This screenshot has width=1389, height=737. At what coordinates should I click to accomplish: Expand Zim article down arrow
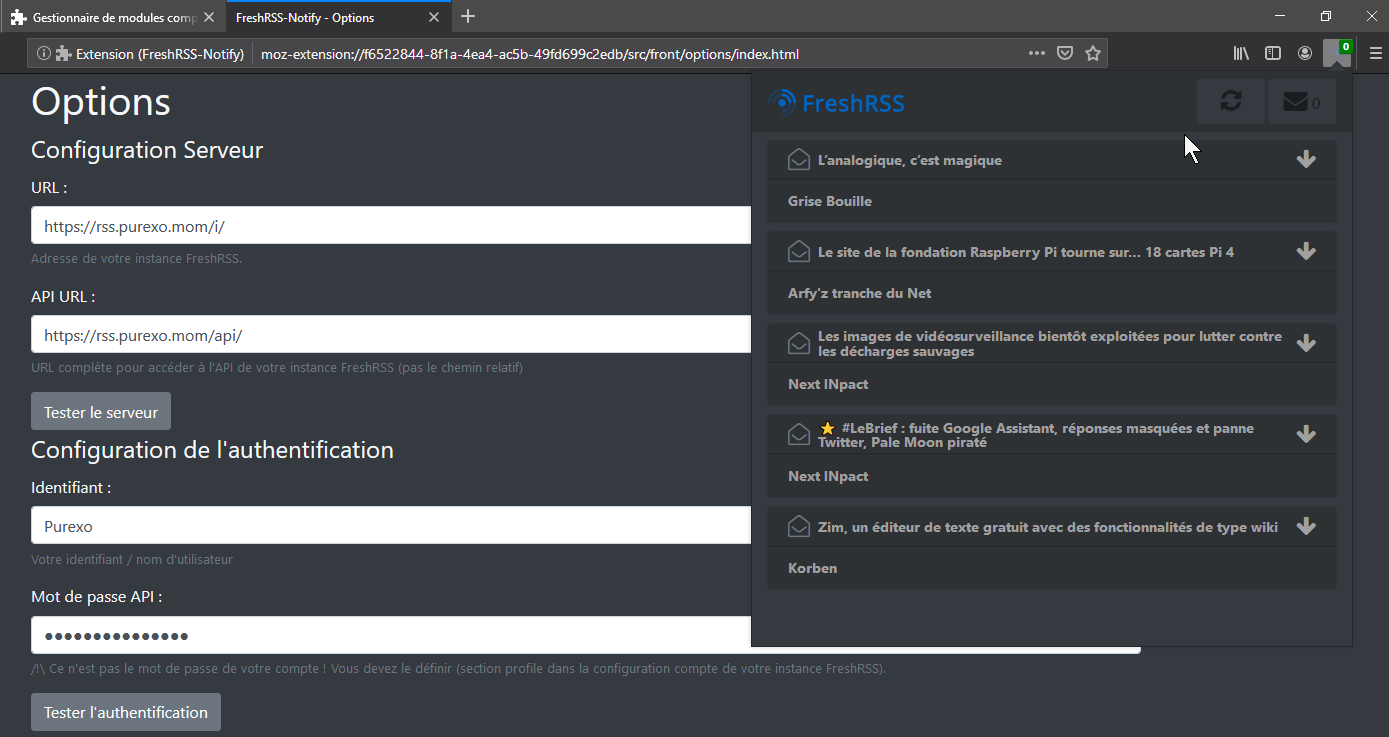coord(1306,526)
